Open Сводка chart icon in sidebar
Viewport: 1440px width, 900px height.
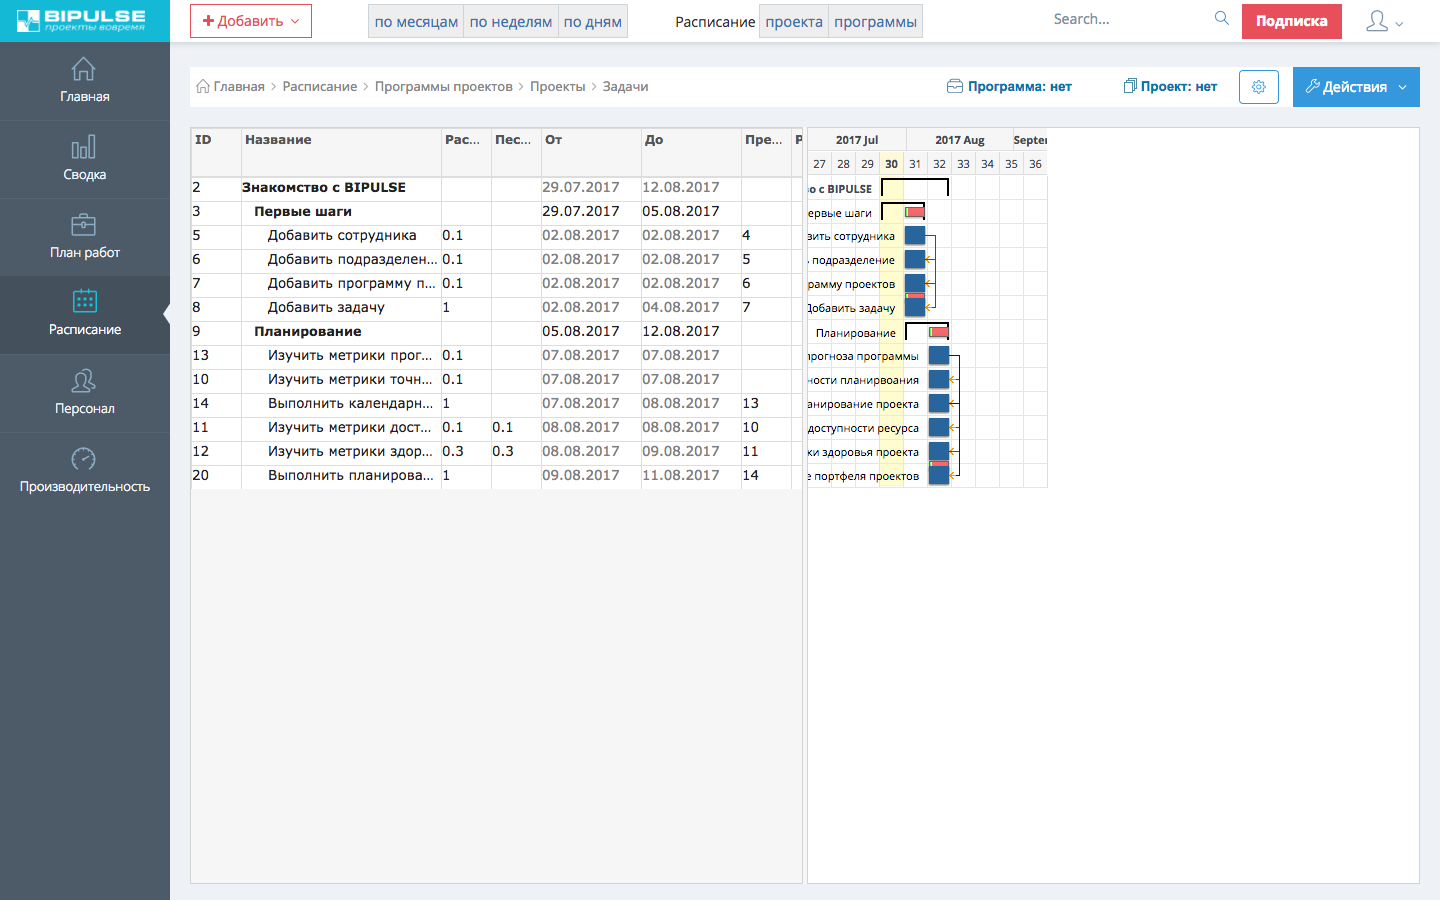(x=84, y=148)
